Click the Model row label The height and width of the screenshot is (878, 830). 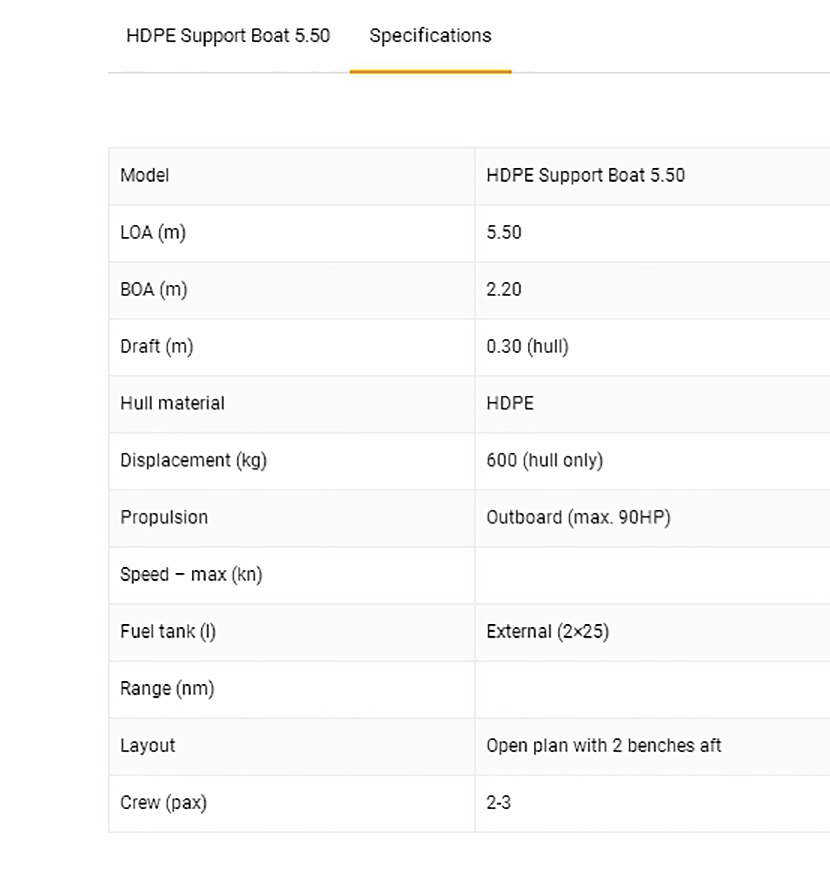coord(145,175)
